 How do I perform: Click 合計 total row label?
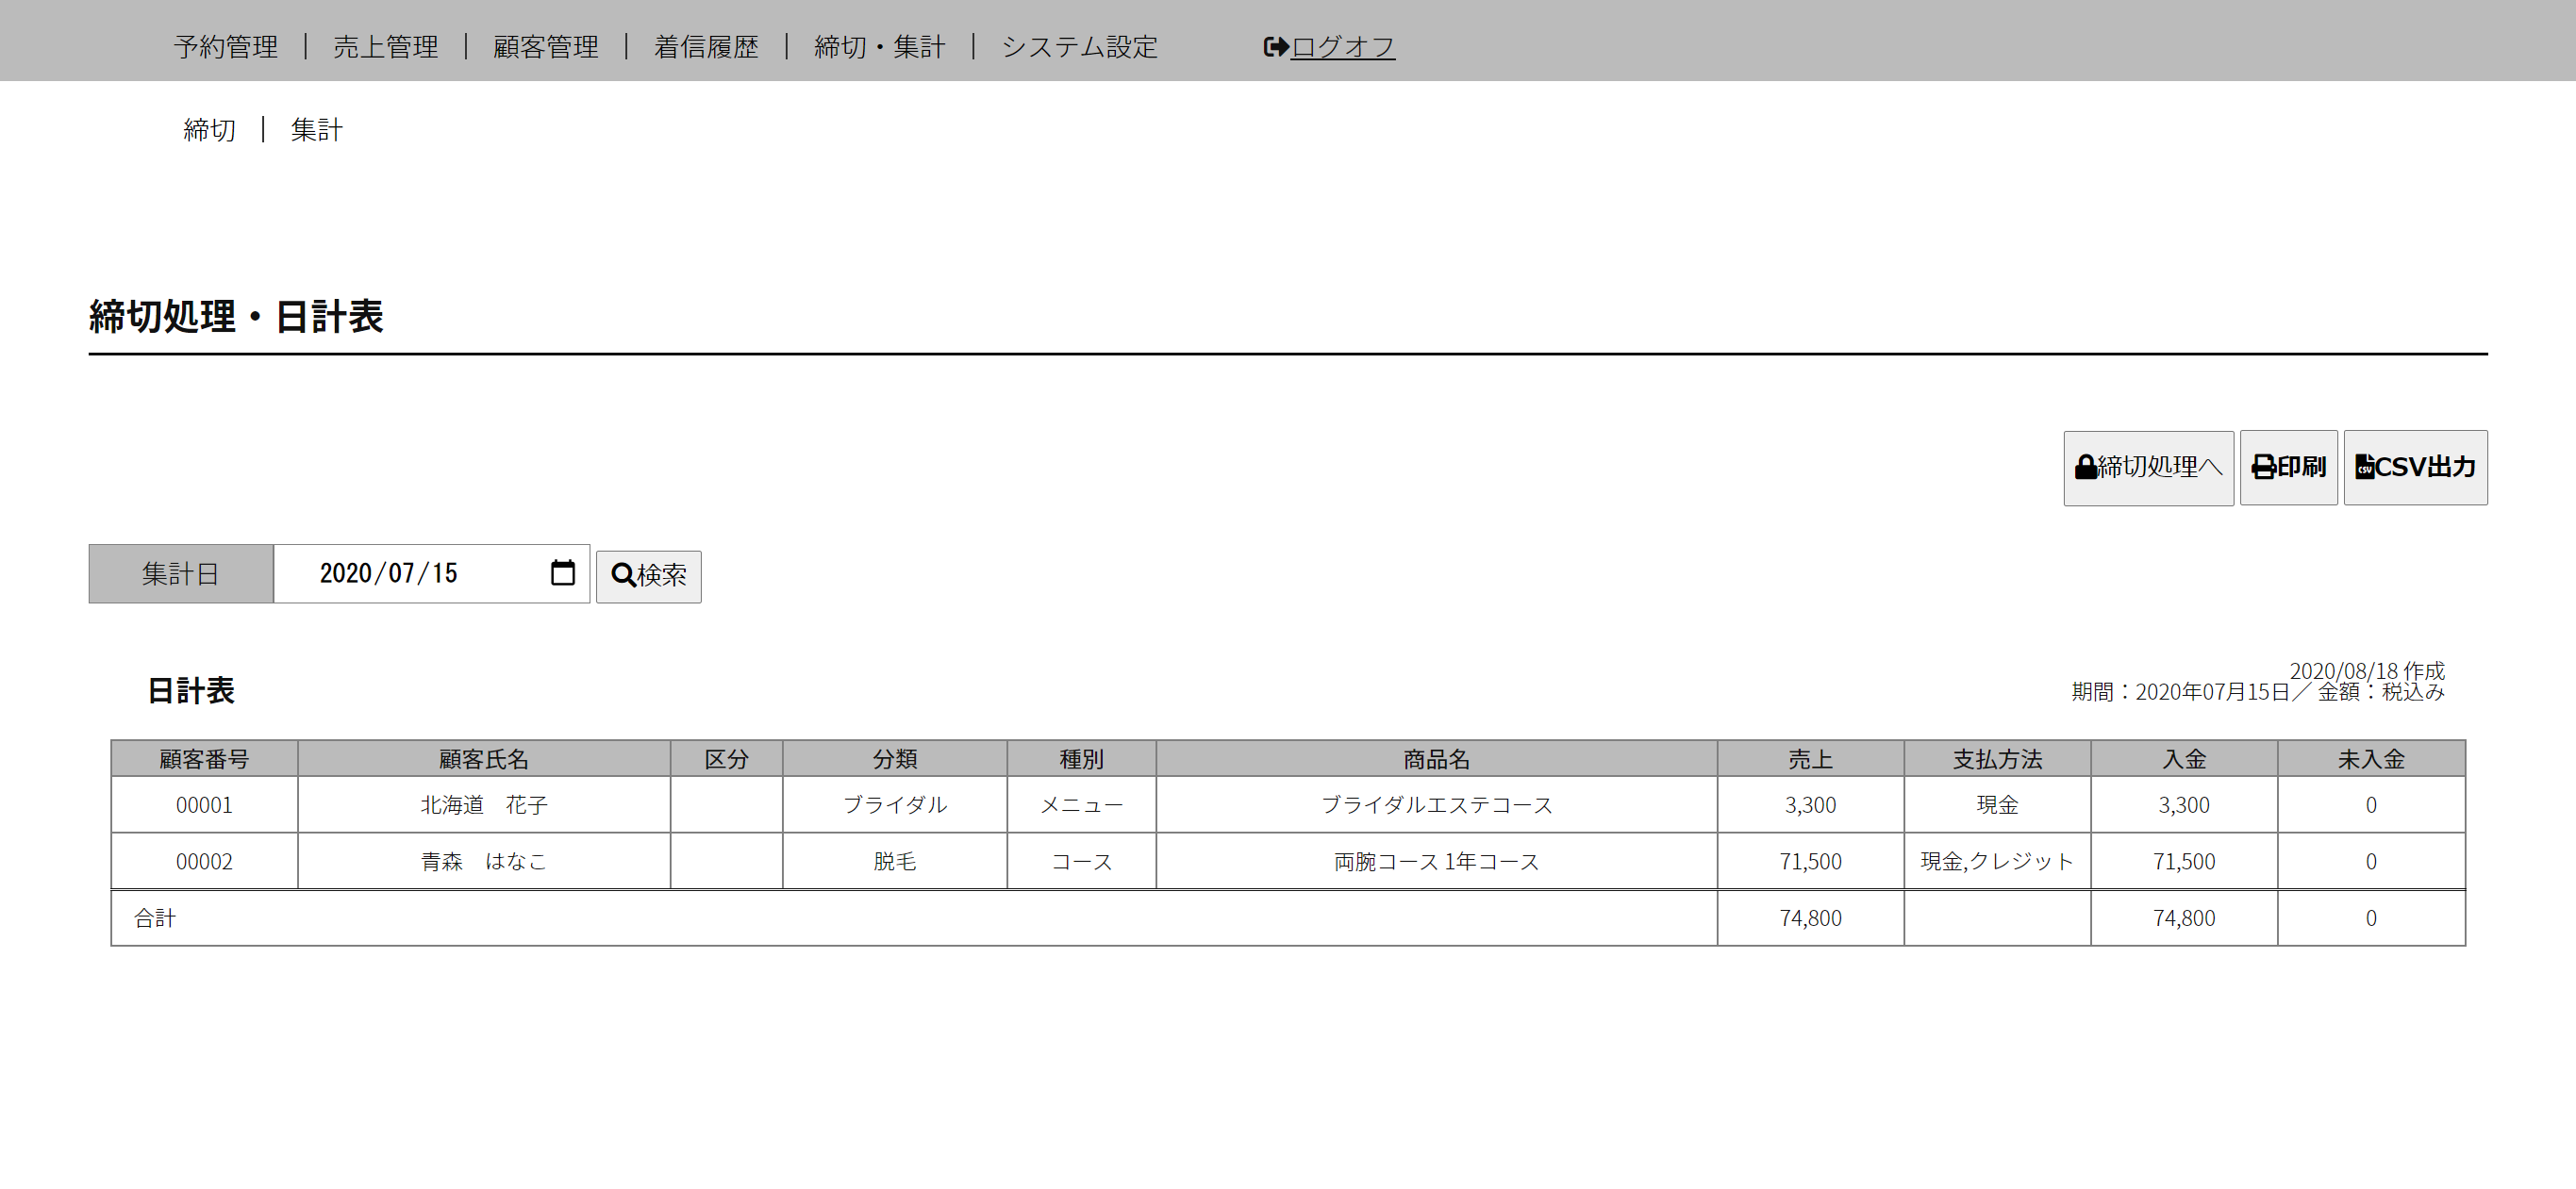point(155,918)
